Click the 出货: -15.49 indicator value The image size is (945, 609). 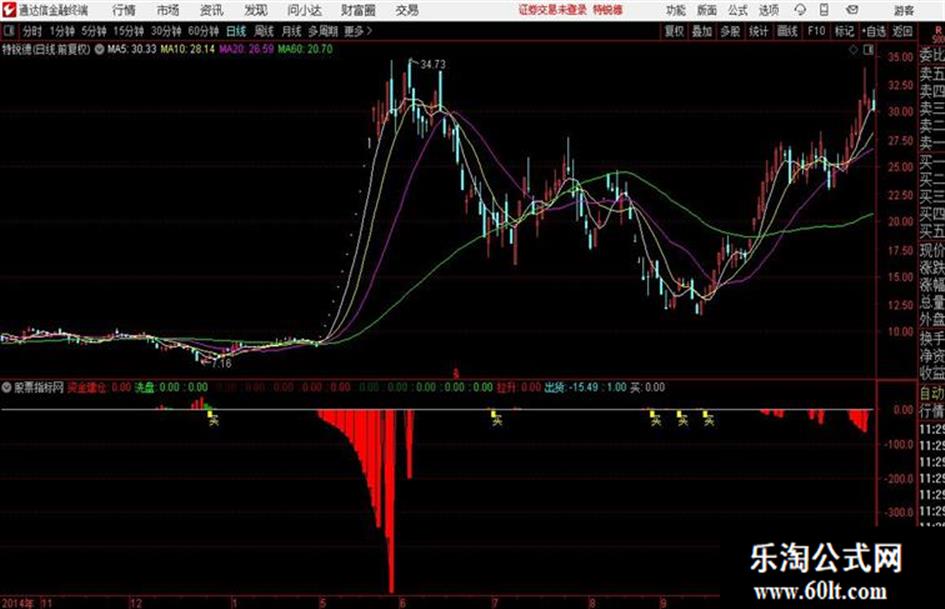point(571,387)
